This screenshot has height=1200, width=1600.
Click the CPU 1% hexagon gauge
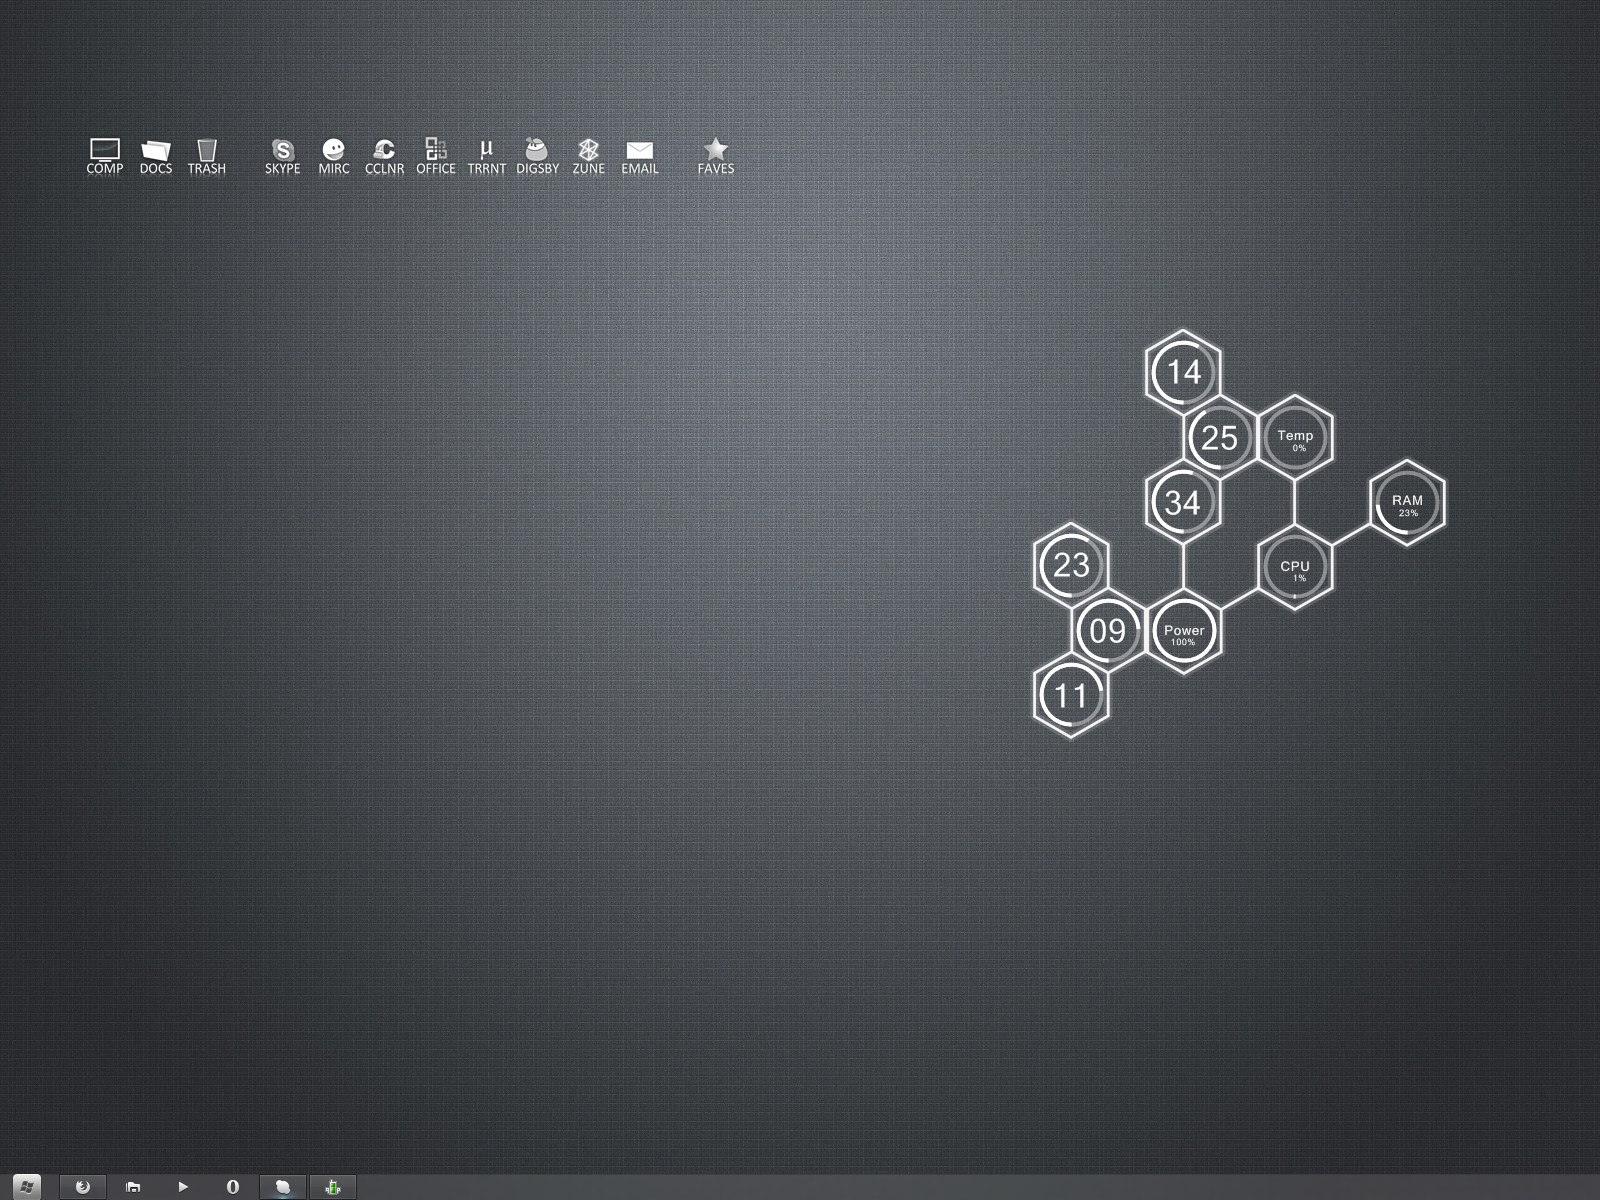tap(1295, 568)
